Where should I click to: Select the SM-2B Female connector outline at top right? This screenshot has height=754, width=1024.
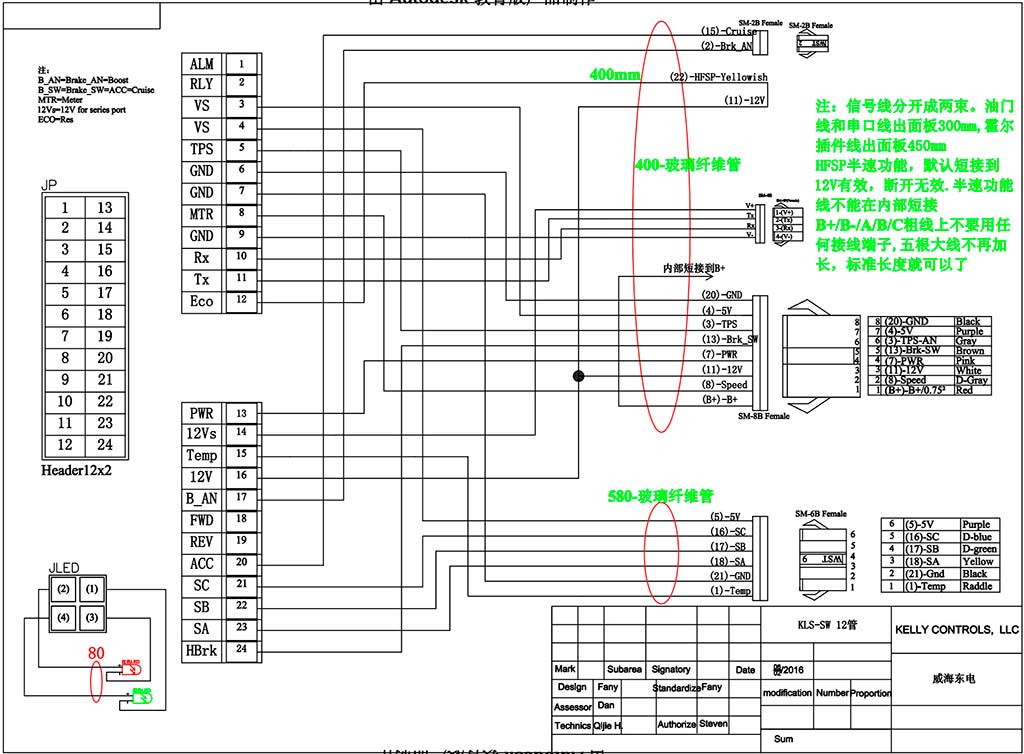tap(811, 43)
